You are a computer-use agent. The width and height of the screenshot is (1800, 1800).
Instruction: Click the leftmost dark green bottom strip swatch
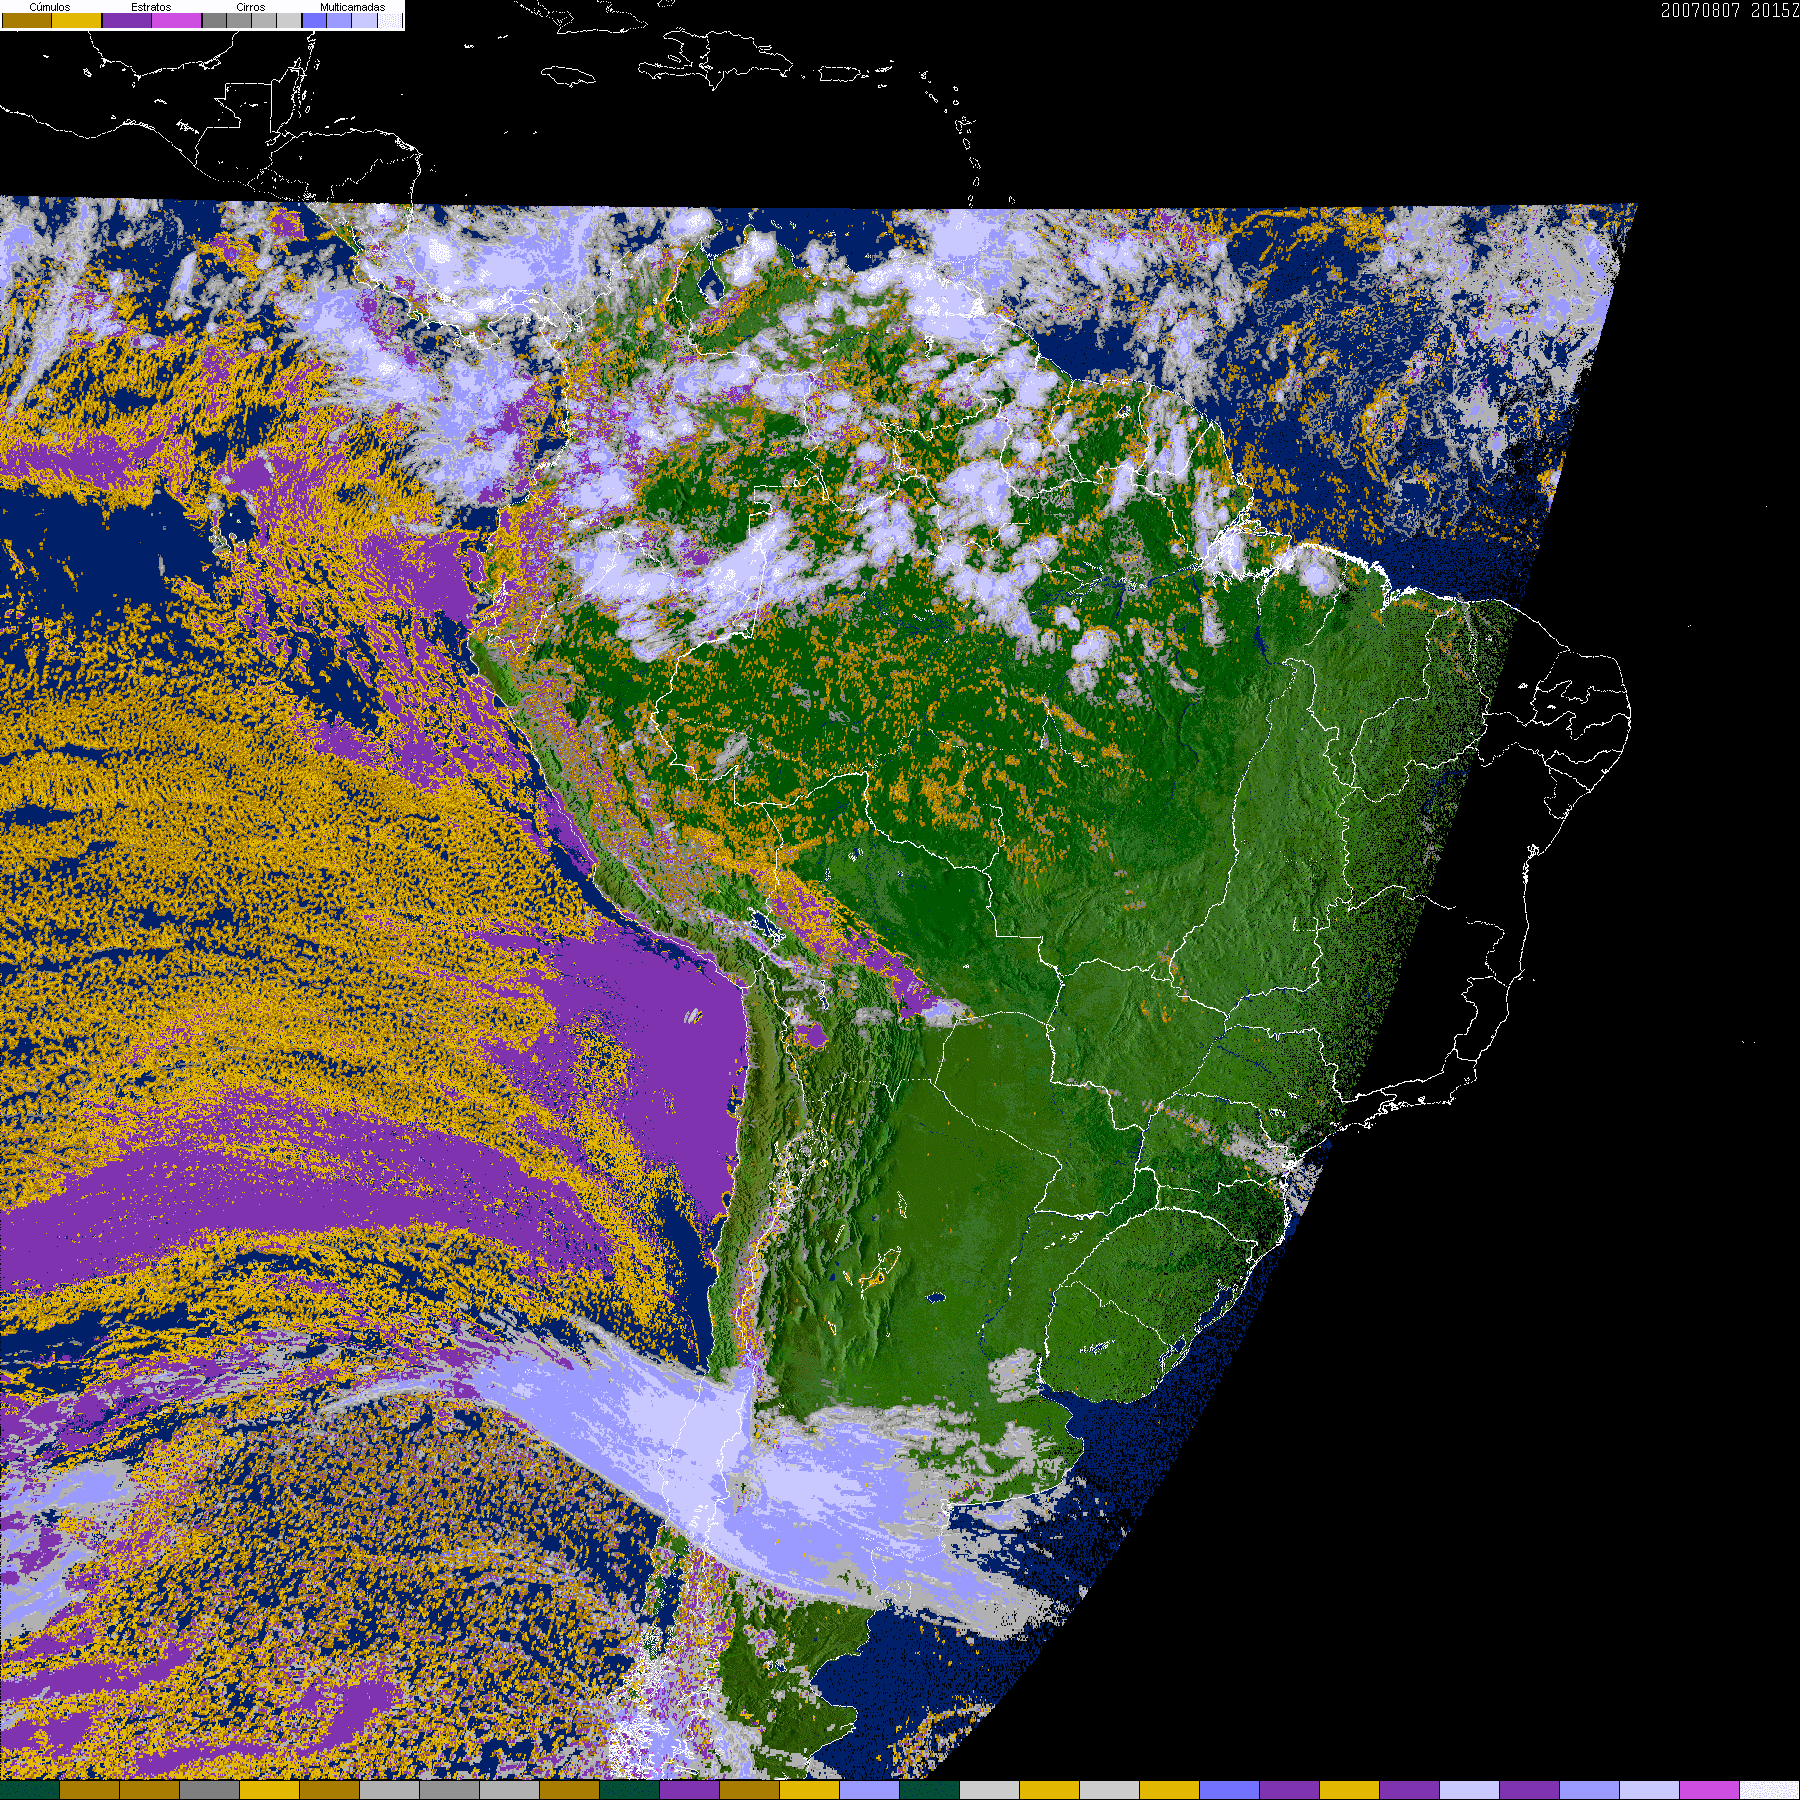29,1790
